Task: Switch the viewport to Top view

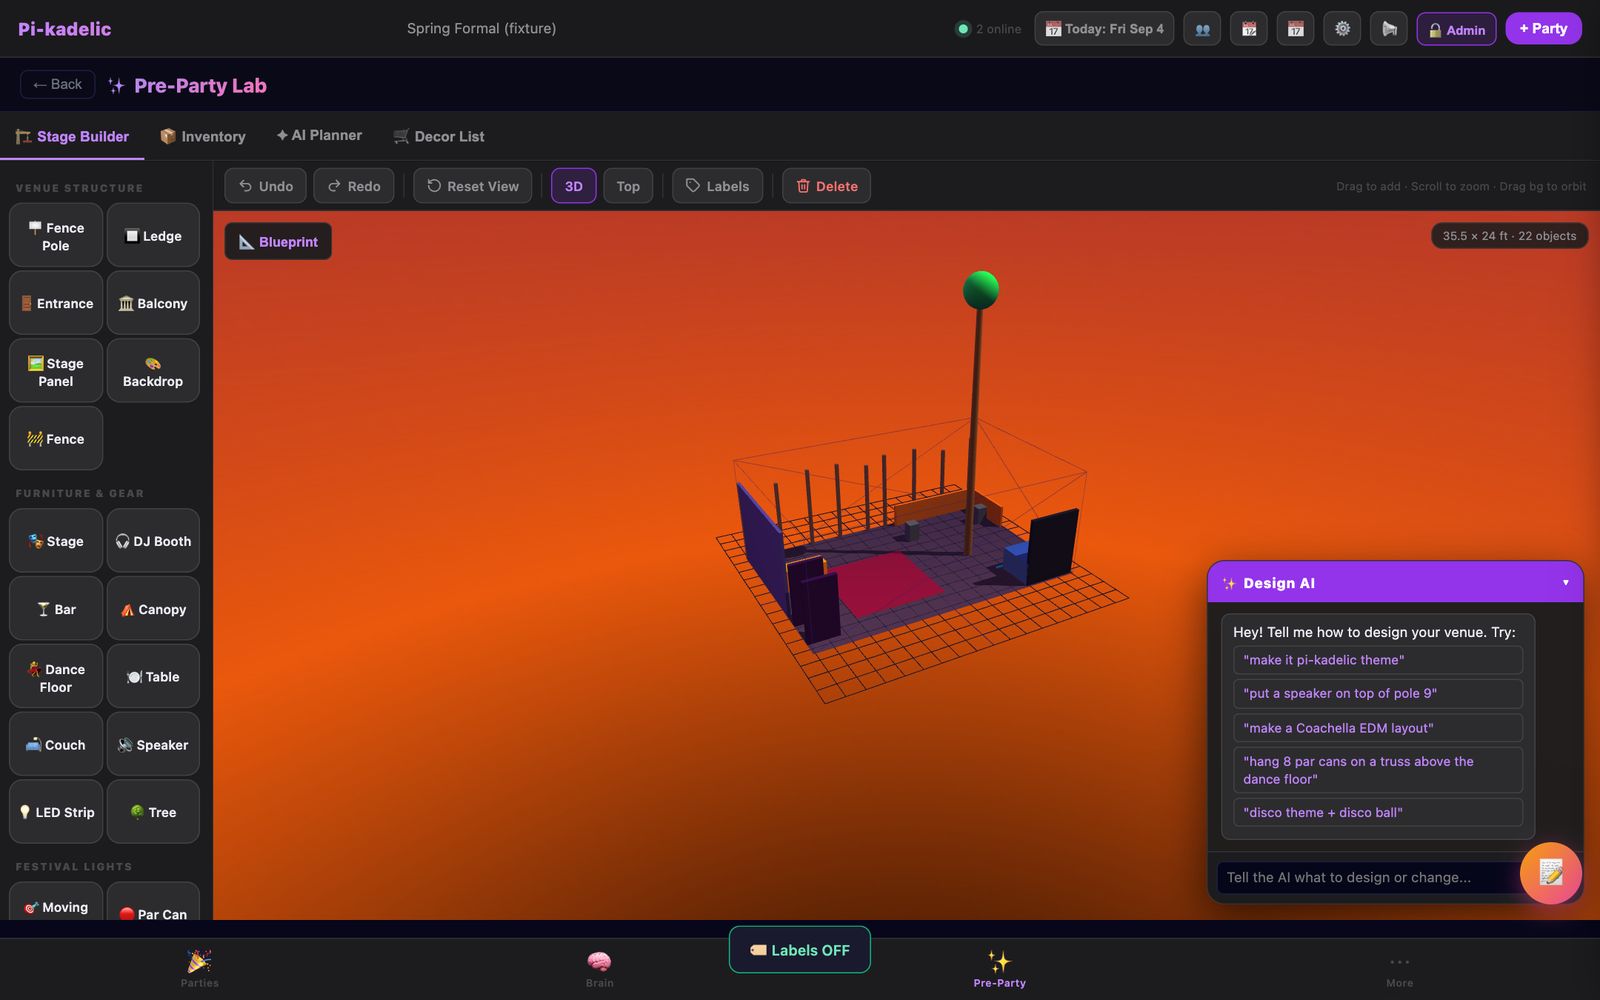Action: pyautogui.click(x=628, y=186)
